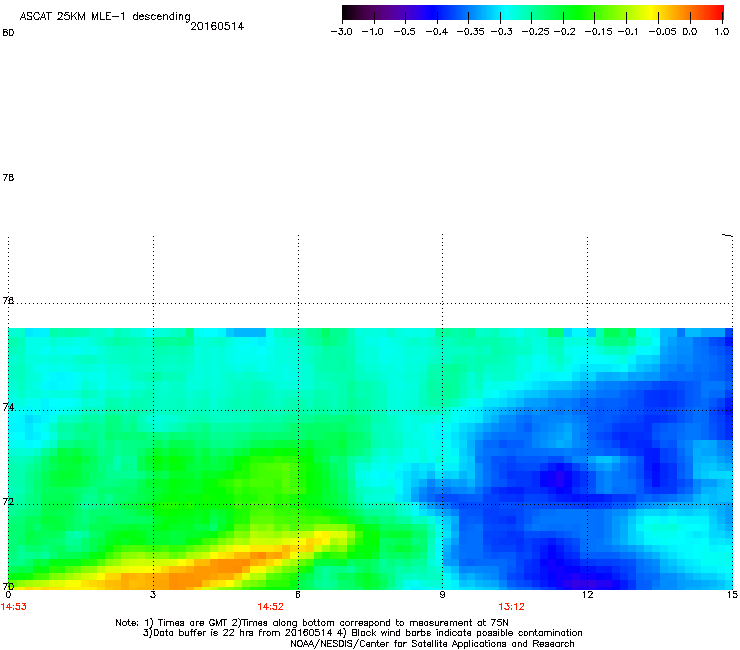Click the '12' longitude axis label

coord(588,595)
